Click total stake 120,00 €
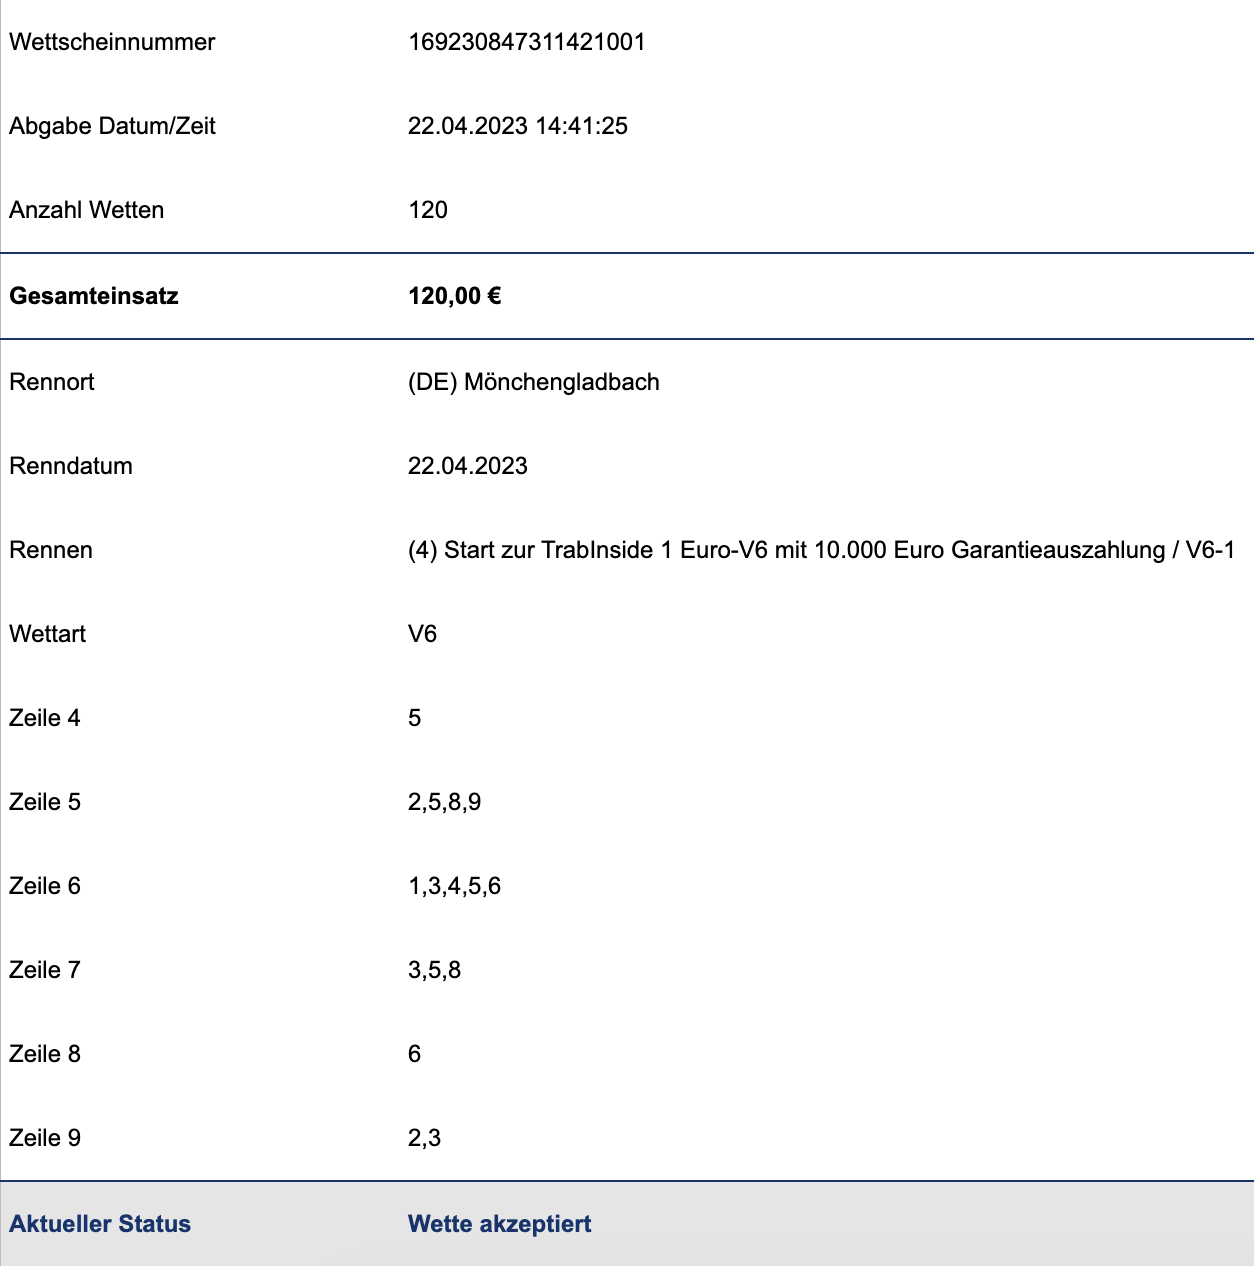Image resolution: width=1254 pixels, height=1266 pixels. tap(455, 296)
